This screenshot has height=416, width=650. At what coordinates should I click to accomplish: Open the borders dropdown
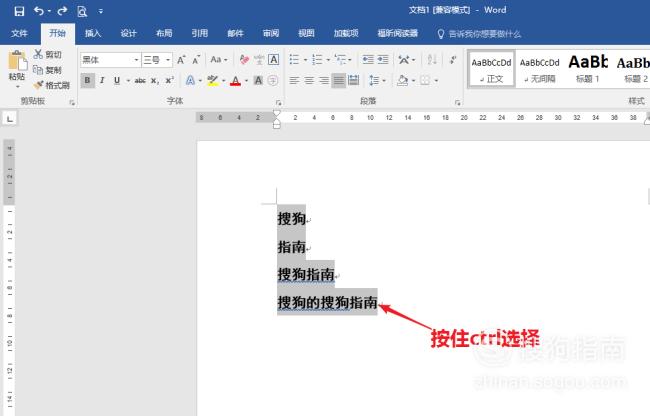[x=436, y=81]
